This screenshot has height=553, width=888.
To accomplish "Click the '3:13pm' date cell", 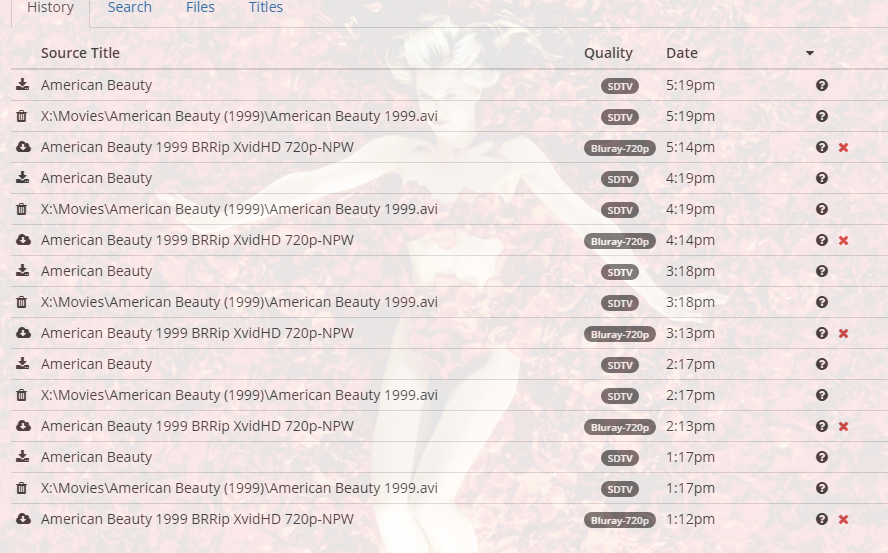I will click(x=690, y=333).
